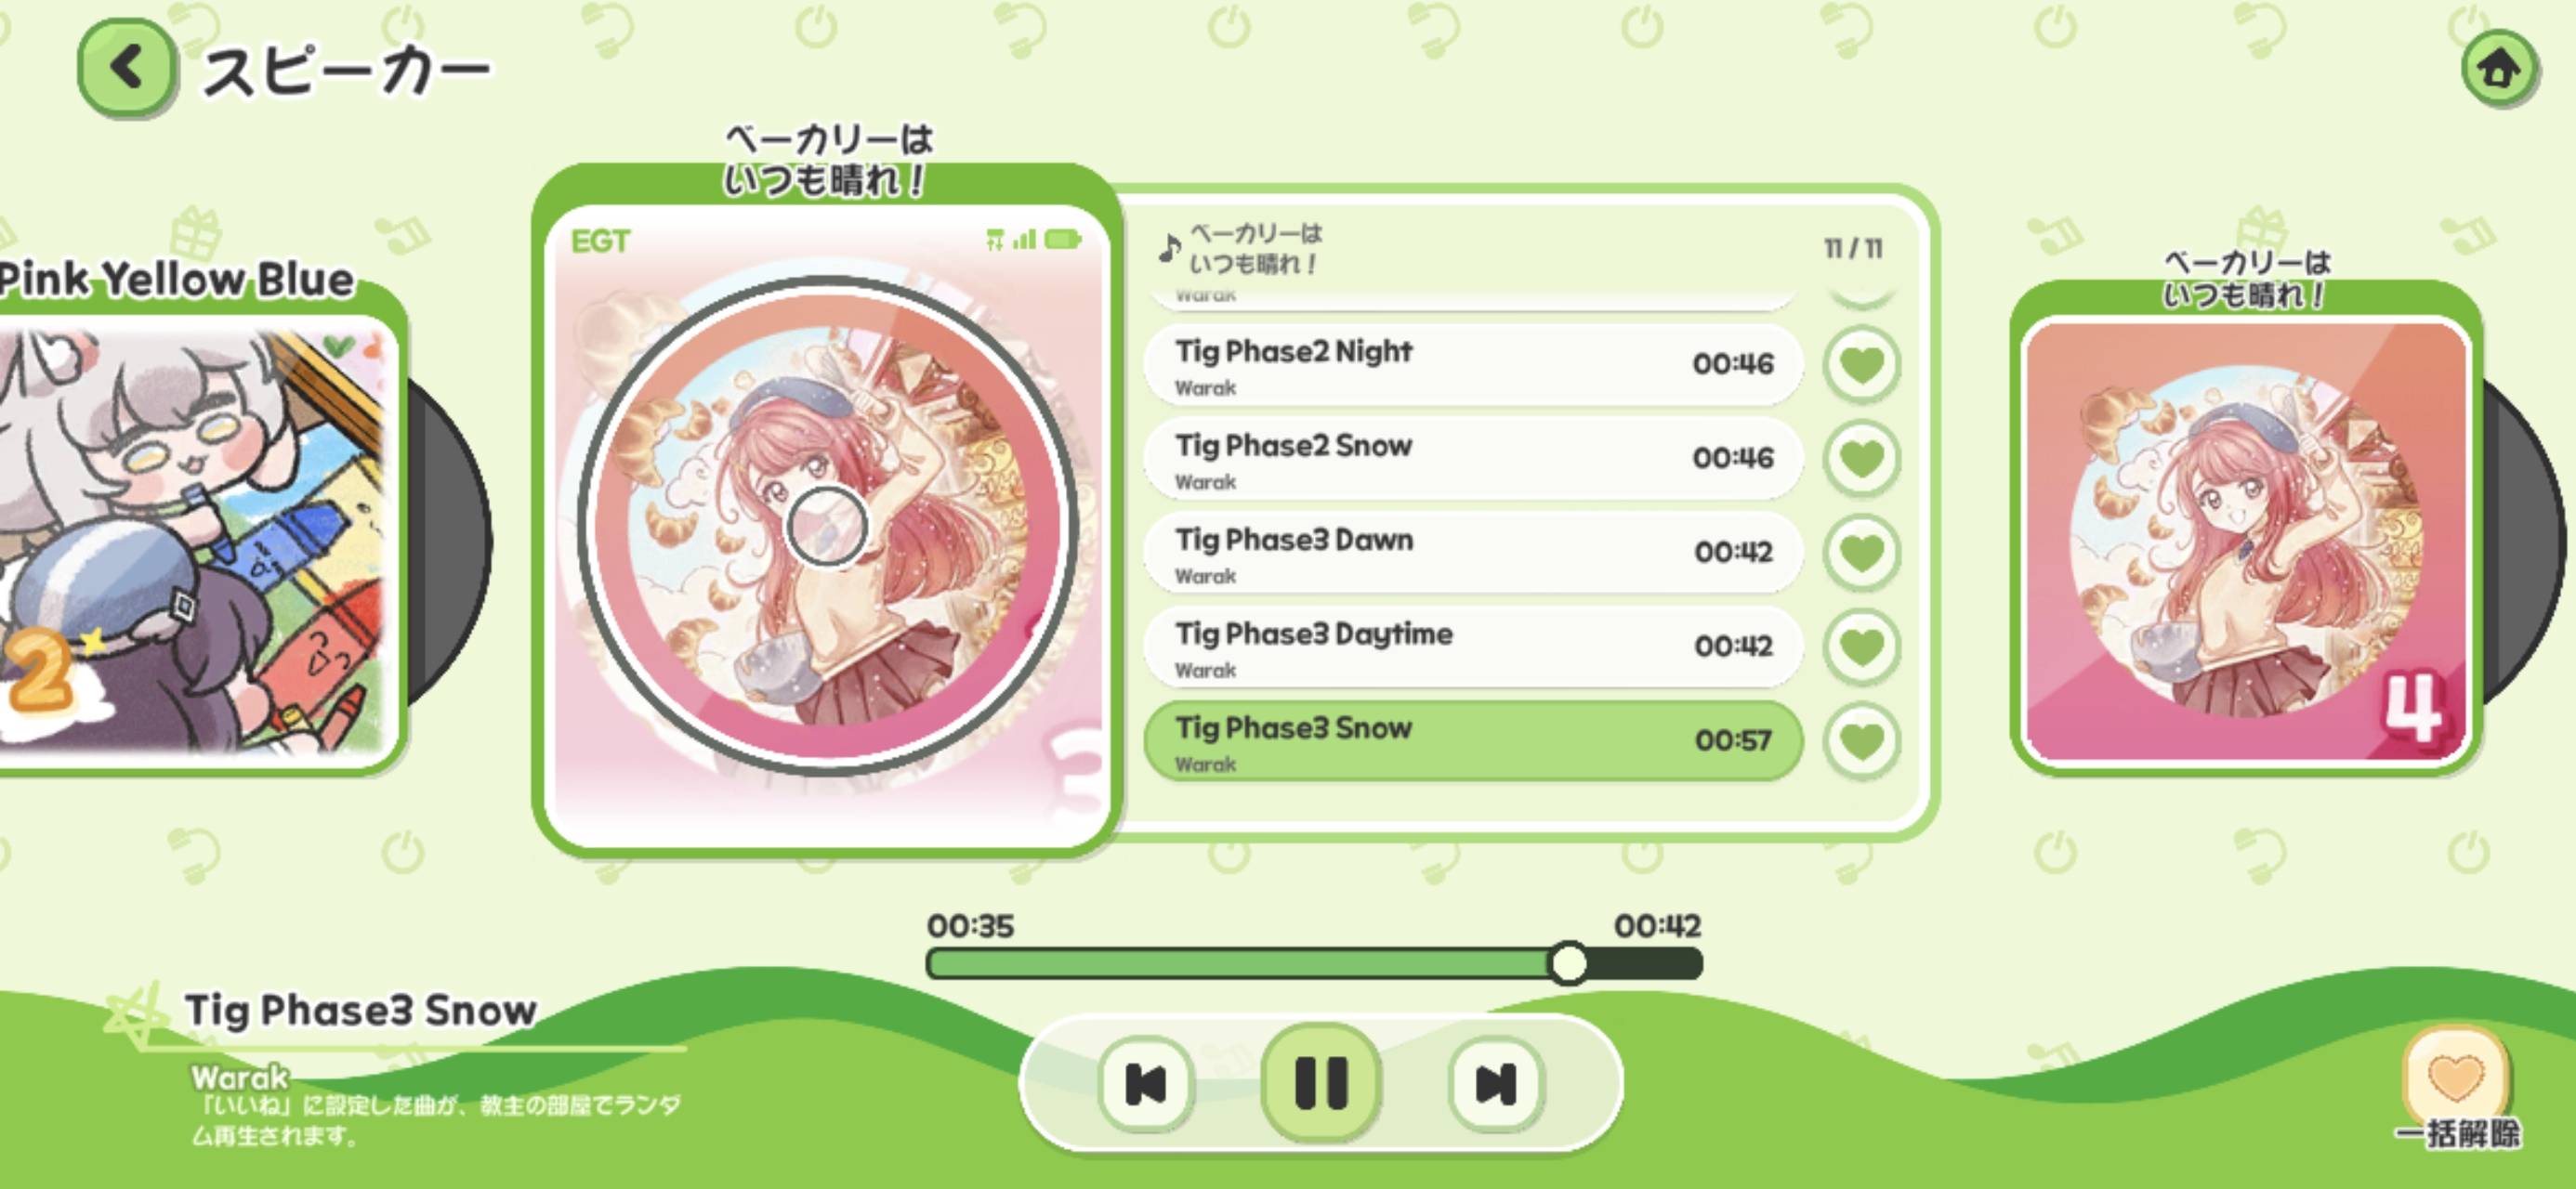Skip to the next track
2576x1189 pixels.
click(x=1496, y=1084)
